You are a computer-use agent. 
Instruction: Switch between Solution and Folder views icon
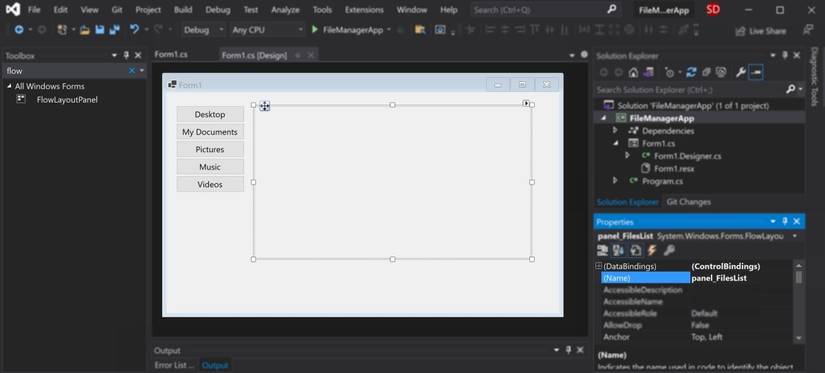coord(649,72)
